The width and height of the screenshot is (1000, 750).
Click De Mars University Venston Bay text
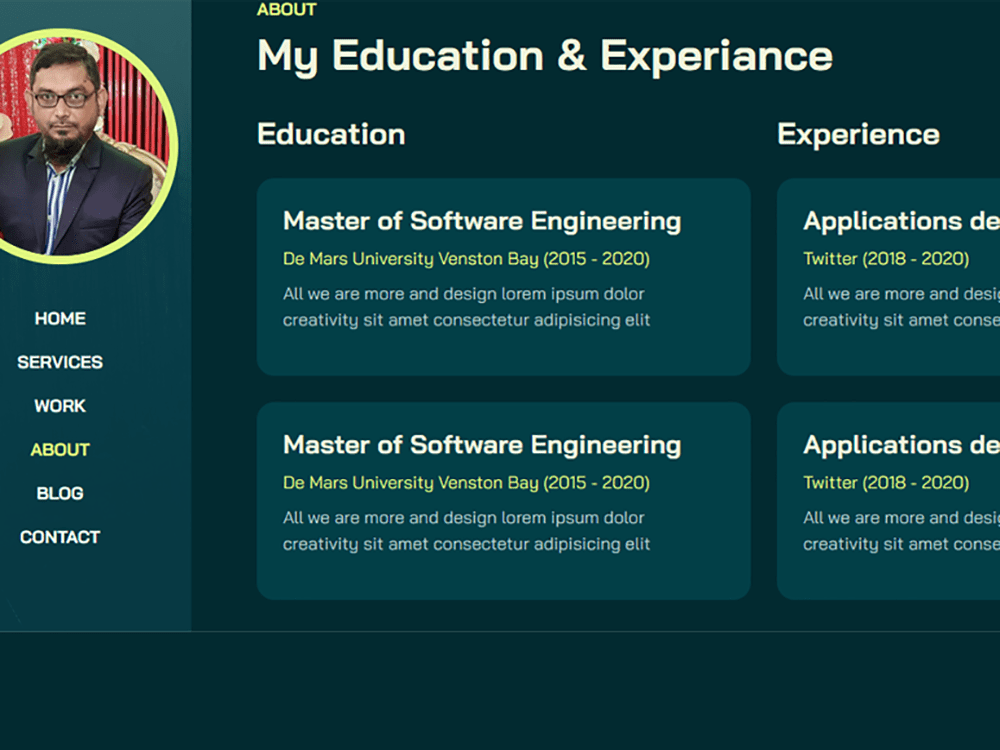point(466,258)
